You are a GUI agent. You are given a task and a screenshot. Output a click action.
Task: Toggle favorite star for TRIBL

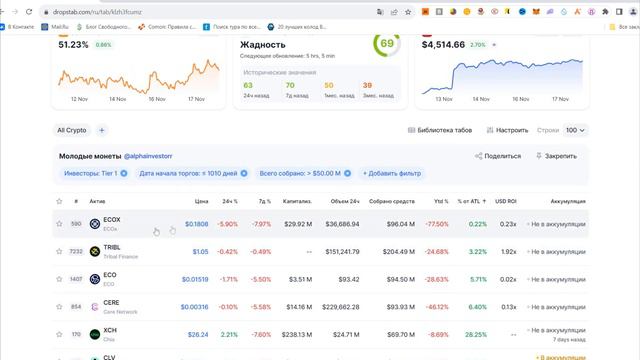click(x=59, y=251)
